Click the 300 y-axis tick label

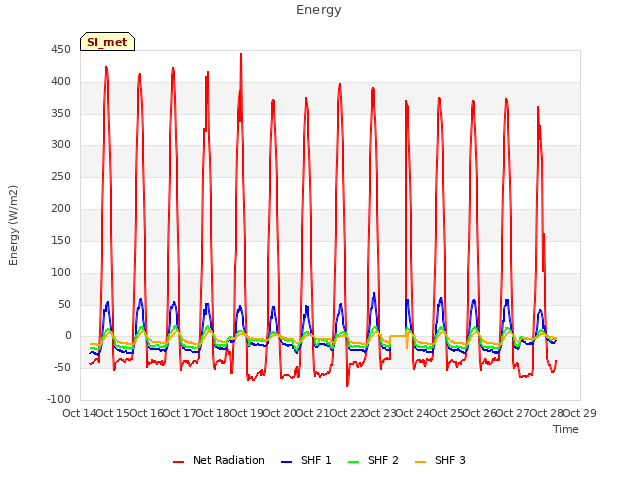click(61, 145)
